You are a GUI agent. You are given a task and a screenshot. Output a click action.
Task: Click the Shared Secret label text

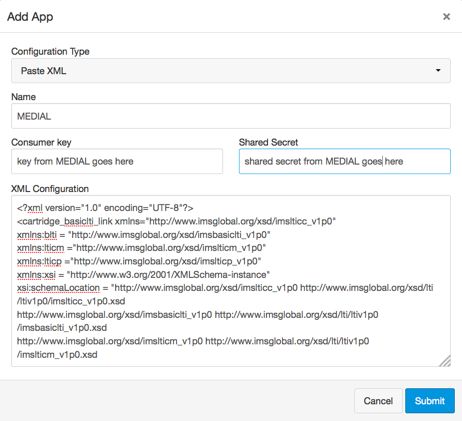(x=268, y=142)
